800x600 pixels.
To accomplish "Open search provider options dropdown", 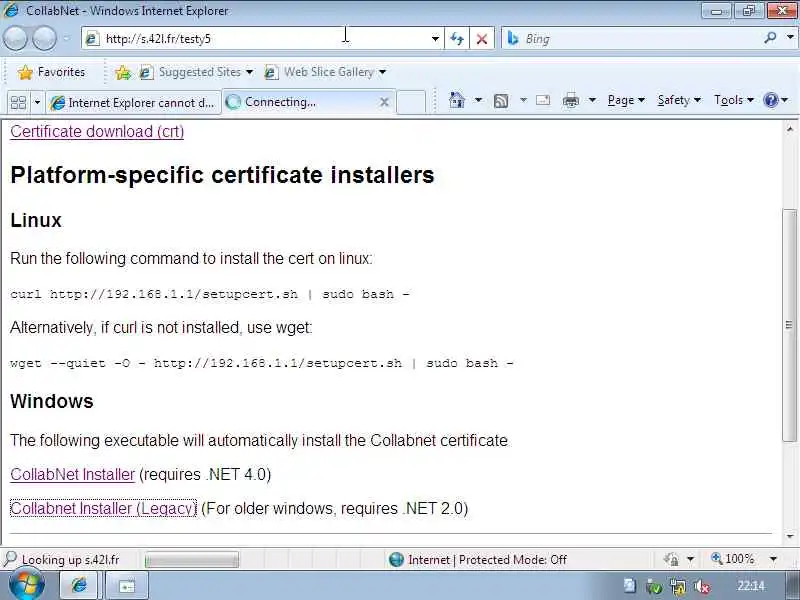I will tap(790, 38).
